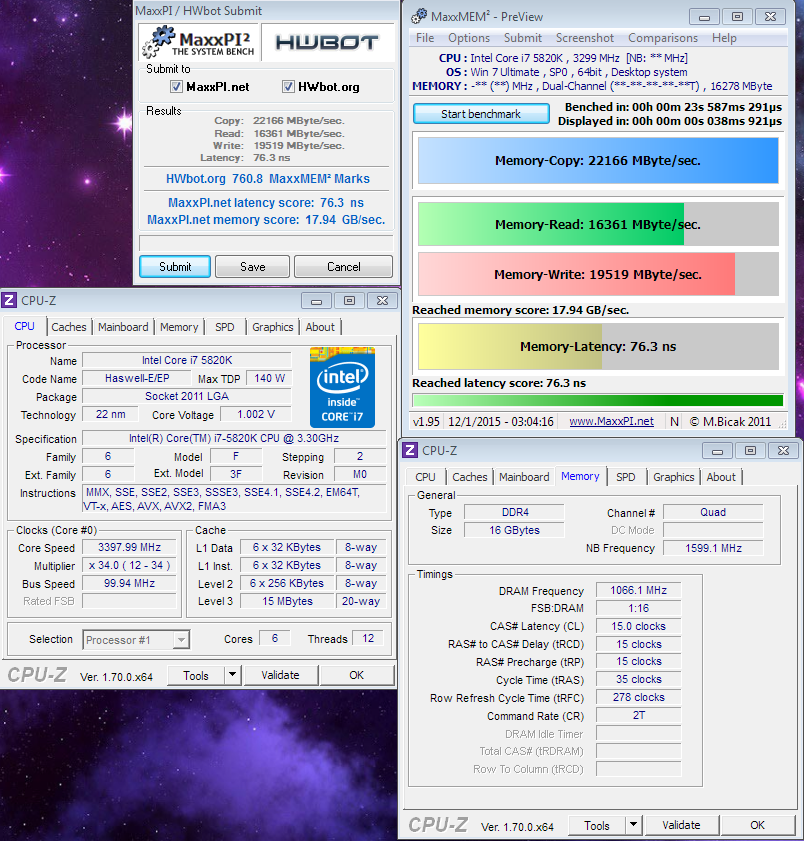Screen dimensions: 804x841
Task: Click OK in right CPU-Z window
Action: (x=757, y=825)
